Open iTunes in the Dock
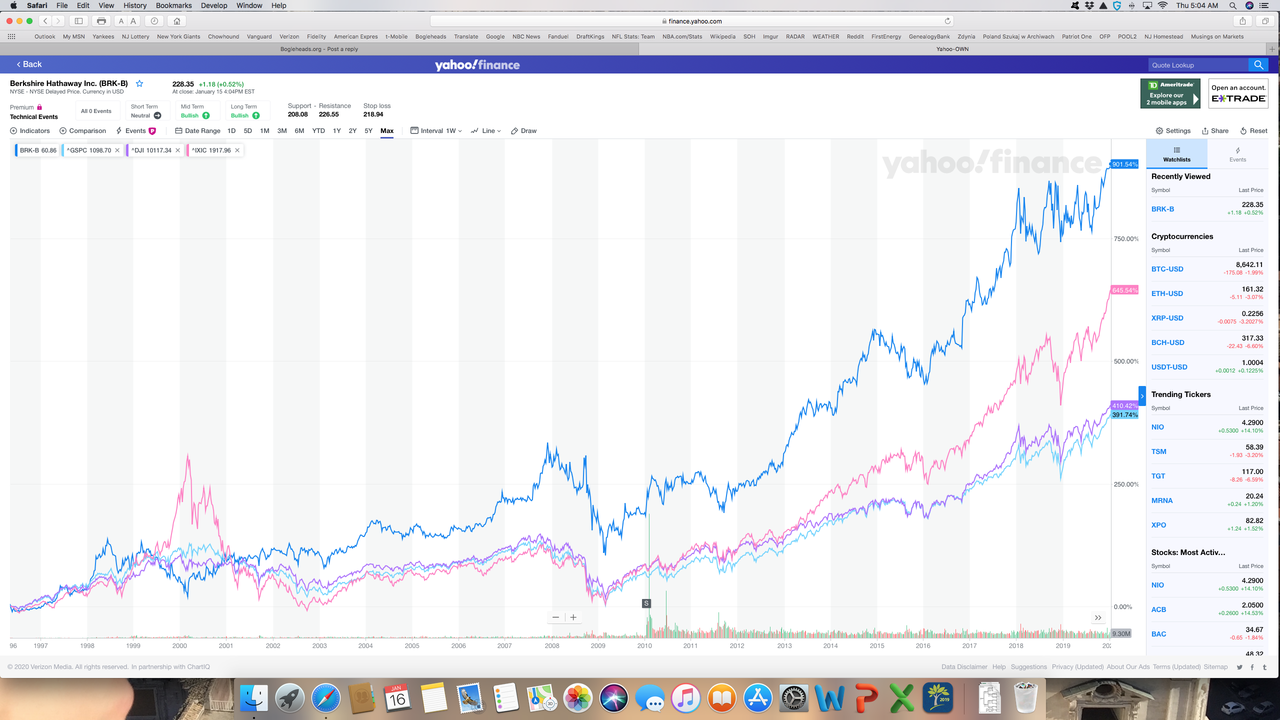Image resolution: width=1280 pixels, height=720 pixels. click(686, 697)
